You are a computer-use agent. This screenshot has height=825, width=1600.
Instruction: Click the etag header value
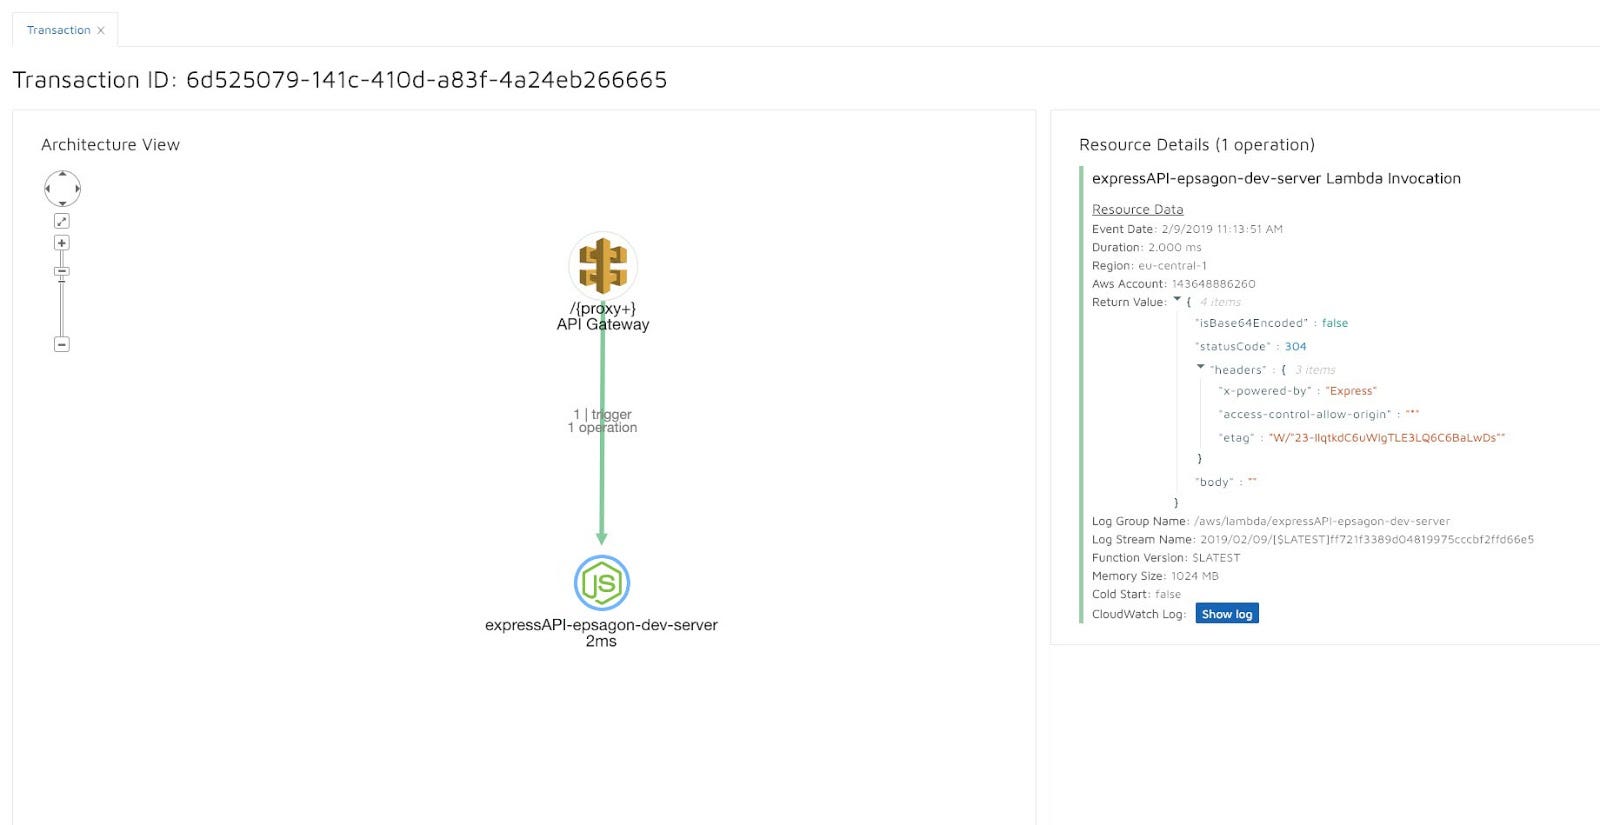point(1387,437)
